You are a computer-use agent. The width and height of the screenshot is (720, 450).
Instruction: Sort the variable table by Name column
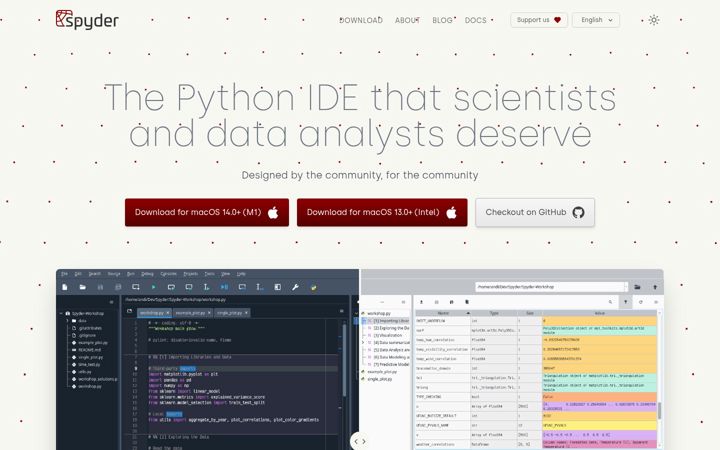tap(443, 313)
